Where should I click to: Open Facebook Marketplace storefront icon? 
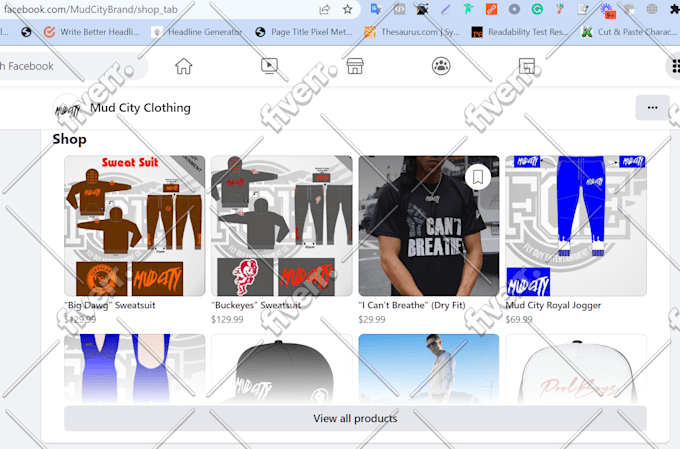pyautogui.click(x=355, y=66)
